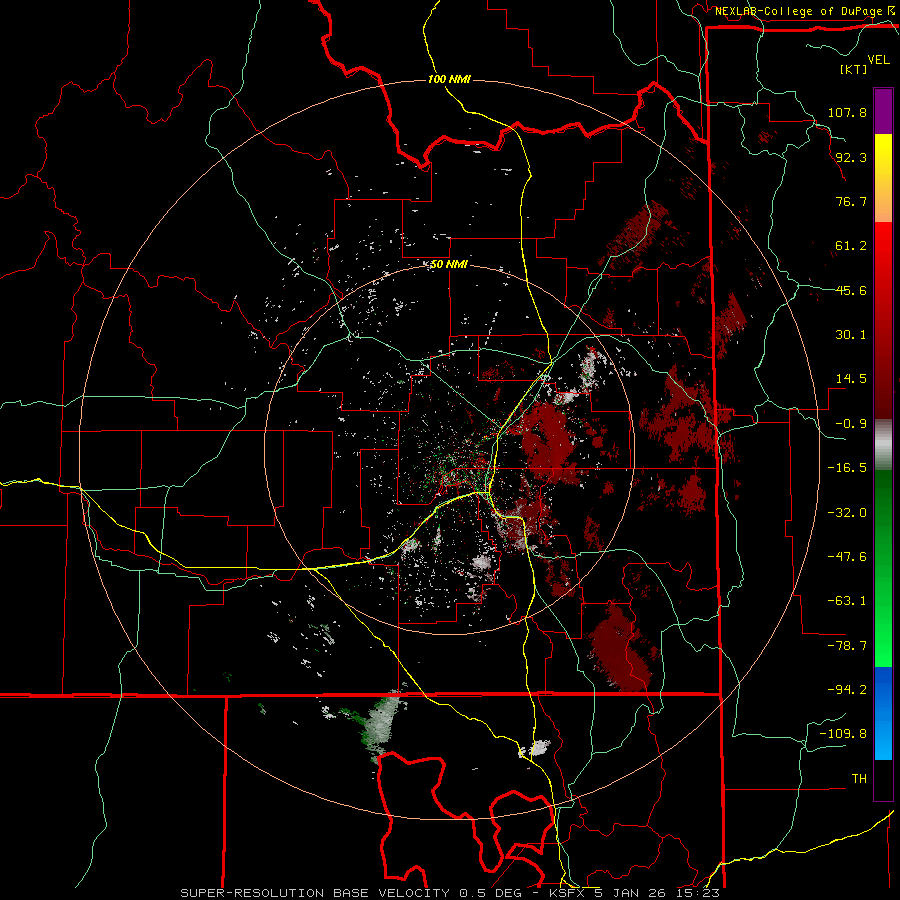Image resolution: width=900 pixels, height=900 pixels.
Task: Select the -16.5 velocity legend value
Action: click(847, 468)
